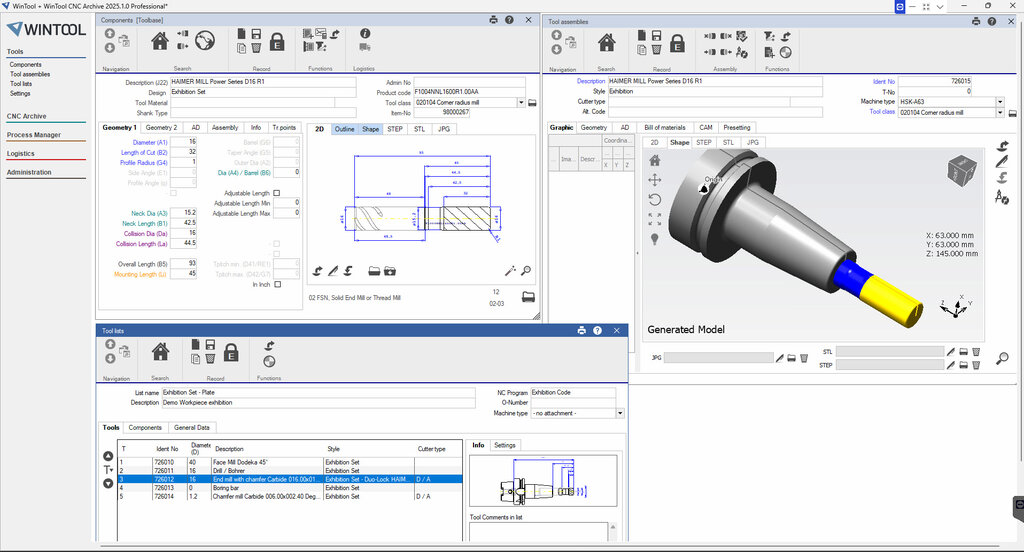Viewport: 1024px width, 552px height.
Task: Click the home icon in Tool lists toolbar
Action: (160, 352)
